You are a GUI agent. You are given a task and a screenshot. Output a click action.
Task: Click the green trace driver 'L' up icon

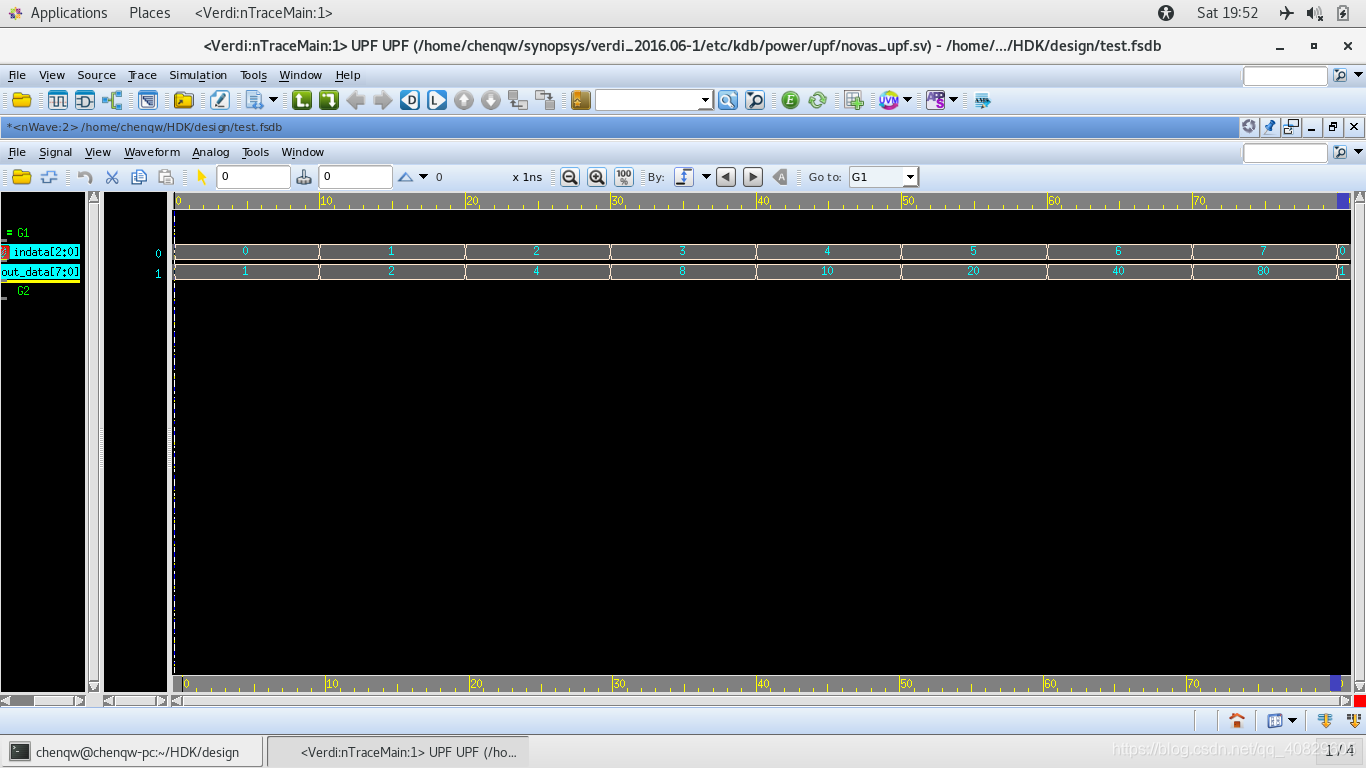[302, 100]
